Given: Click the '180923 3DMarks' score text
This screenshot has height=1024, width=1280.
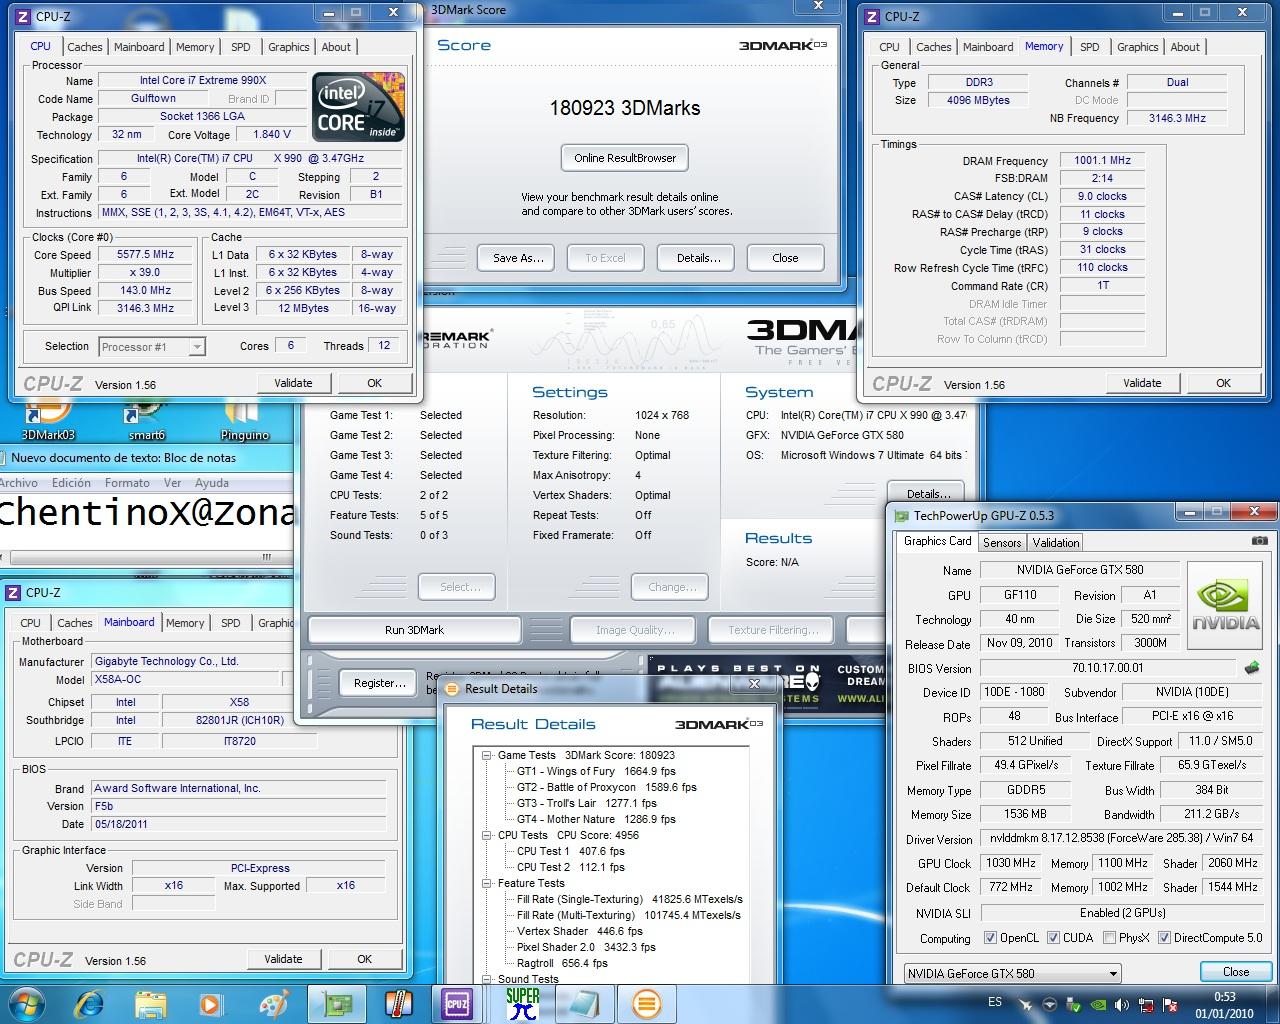Looking at the screenshot, I should (625, 108).
